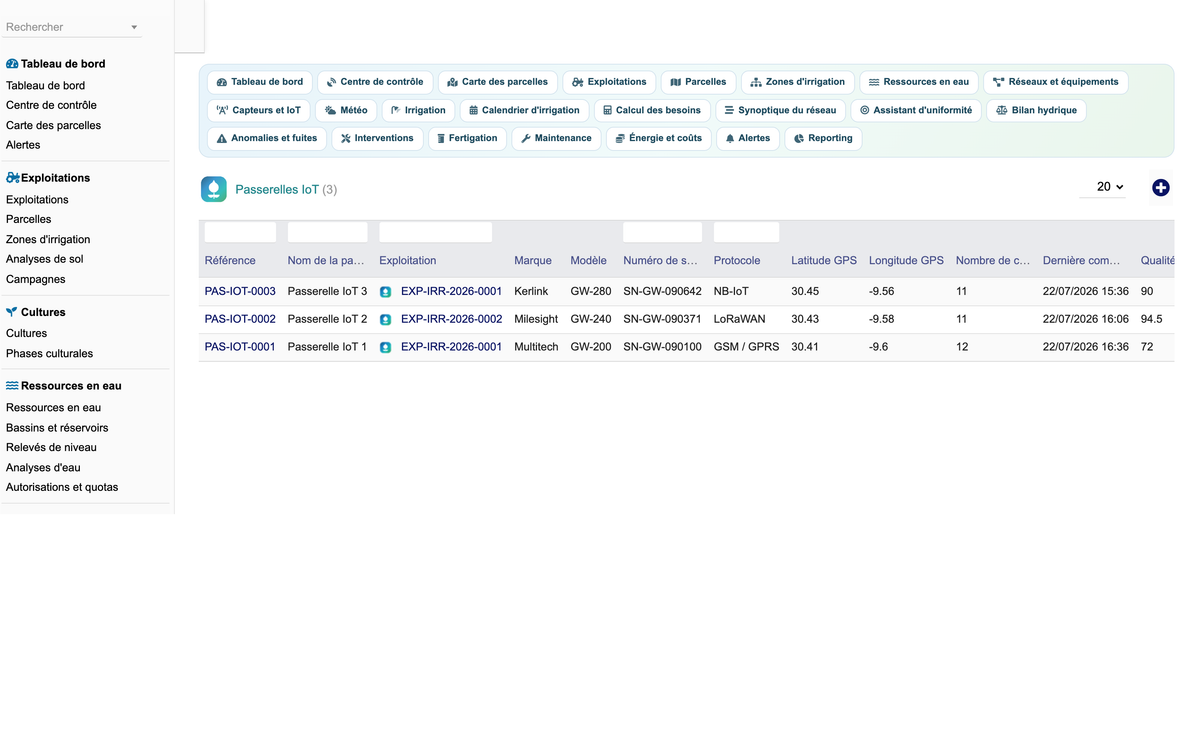Click the Protocole filter input field

[746, 232]
